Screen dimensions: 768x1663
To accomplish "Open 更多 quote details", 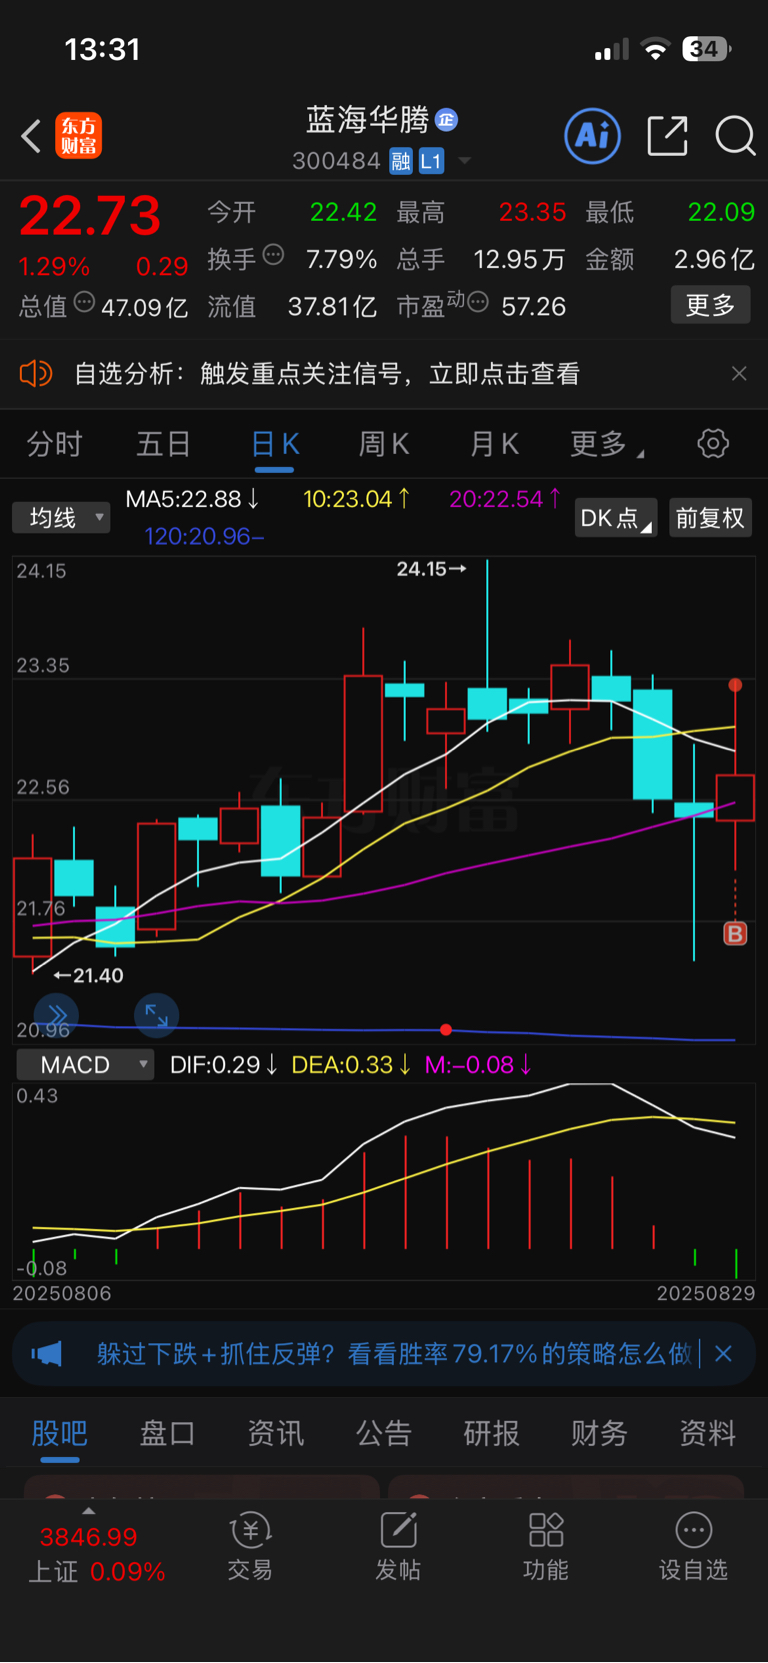I will click(x=710, y=305).
